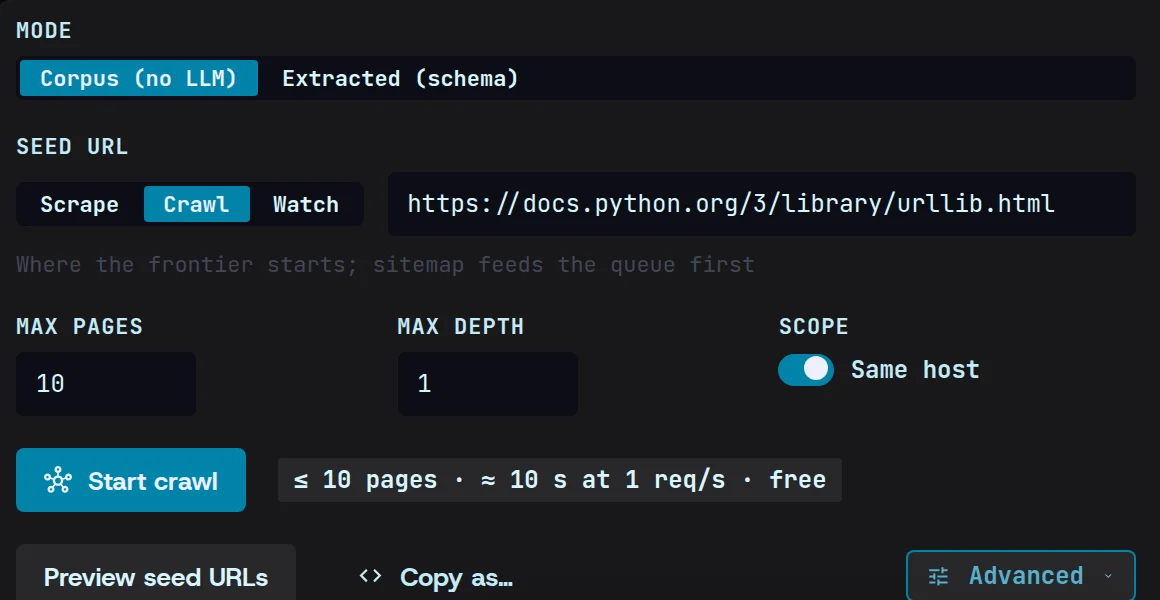Click the Copy as... button
The width and height of the screenshot is (1160, 600).
click(x=436, y=576)
